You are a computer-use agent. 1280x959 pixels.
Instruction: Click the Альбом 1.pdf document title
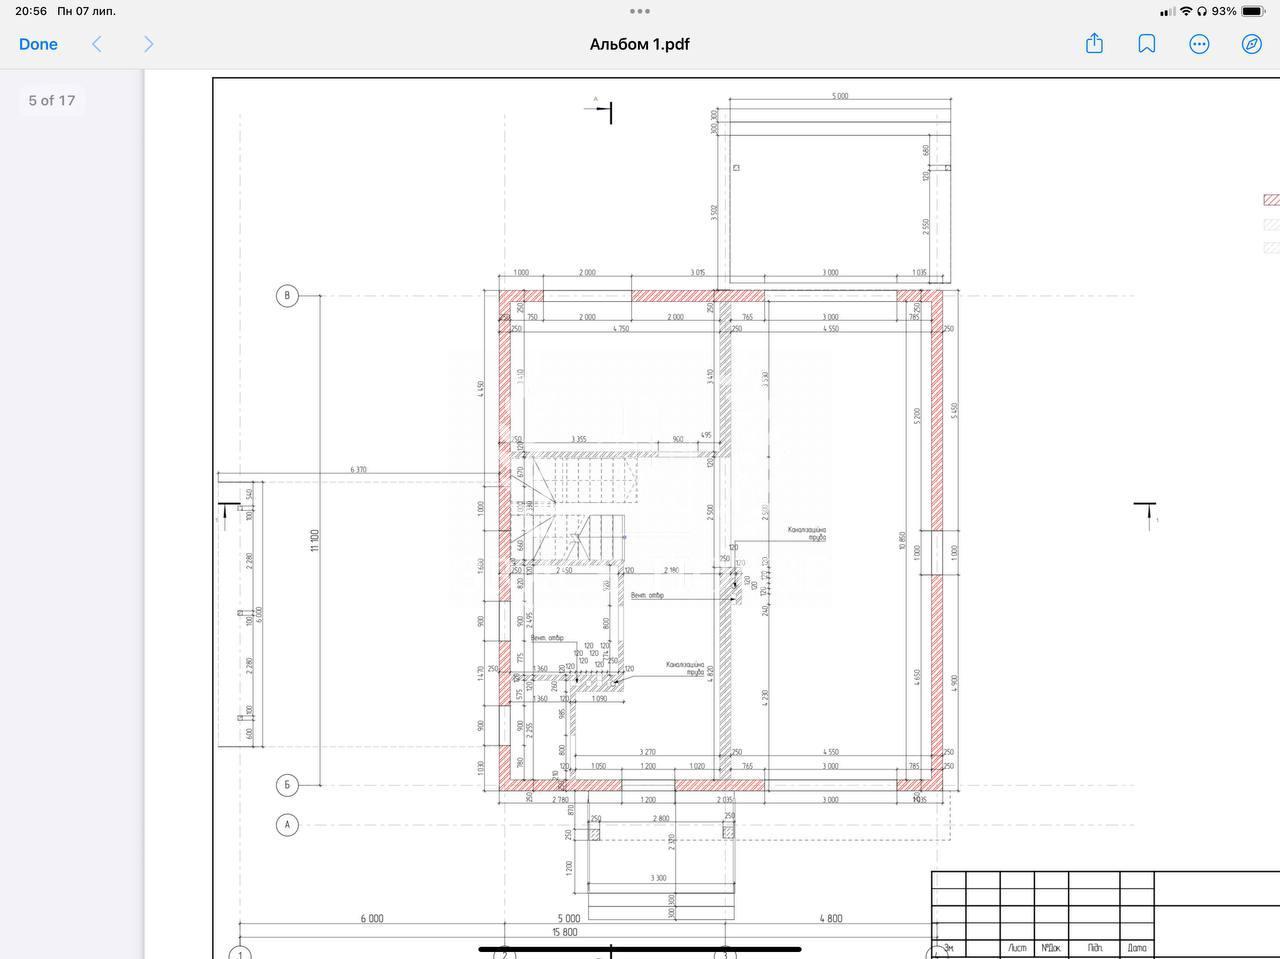[640, 44]
